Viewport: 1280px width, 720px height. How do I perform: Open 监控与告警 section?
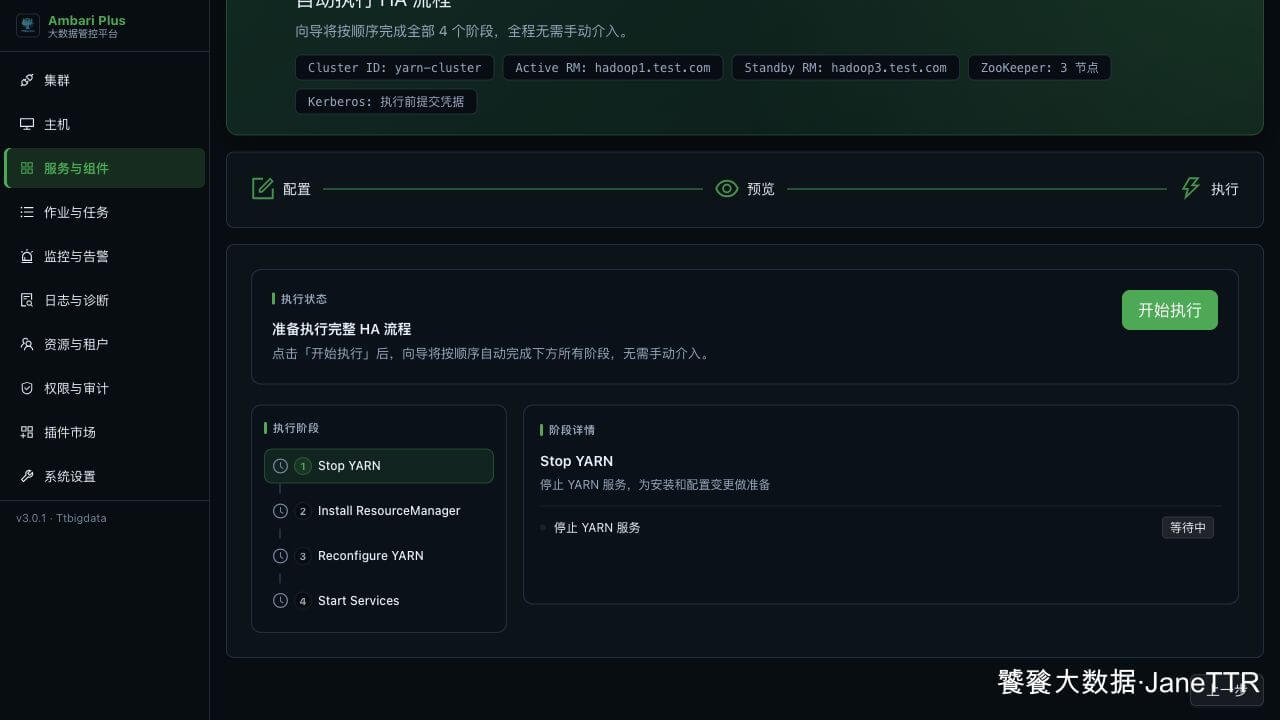pos(105,256)
